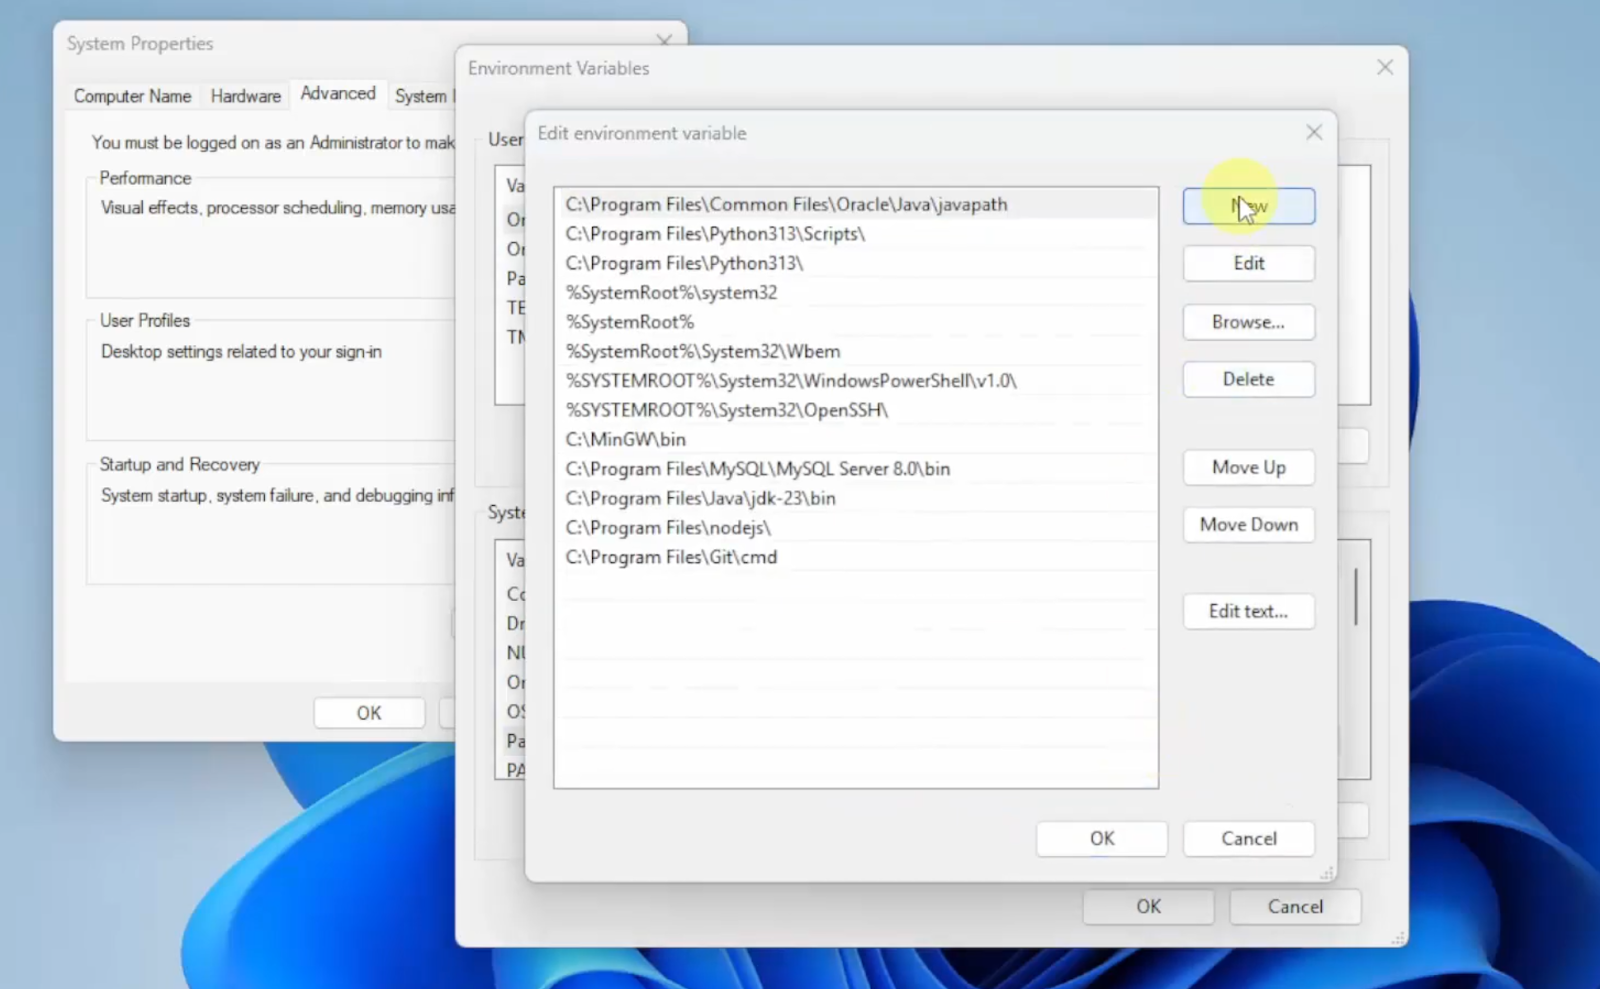Close the Environment Variables window
The width and height of the screenshot is (1600, 989).
[x=1385, y=67]
